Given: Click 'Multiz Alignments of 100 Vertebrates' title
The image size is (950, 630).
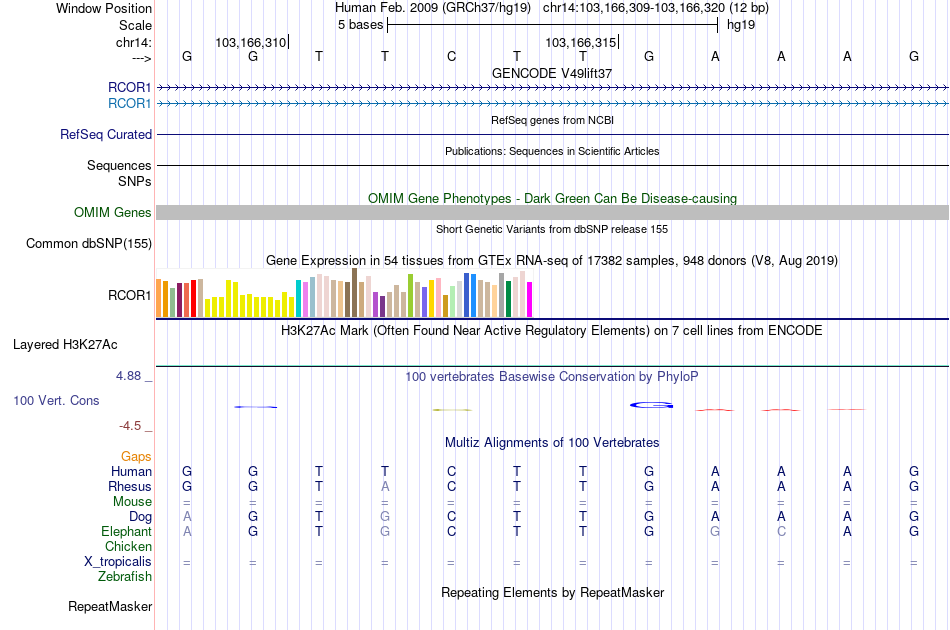Looking at the screenshot, I should 552,442.
